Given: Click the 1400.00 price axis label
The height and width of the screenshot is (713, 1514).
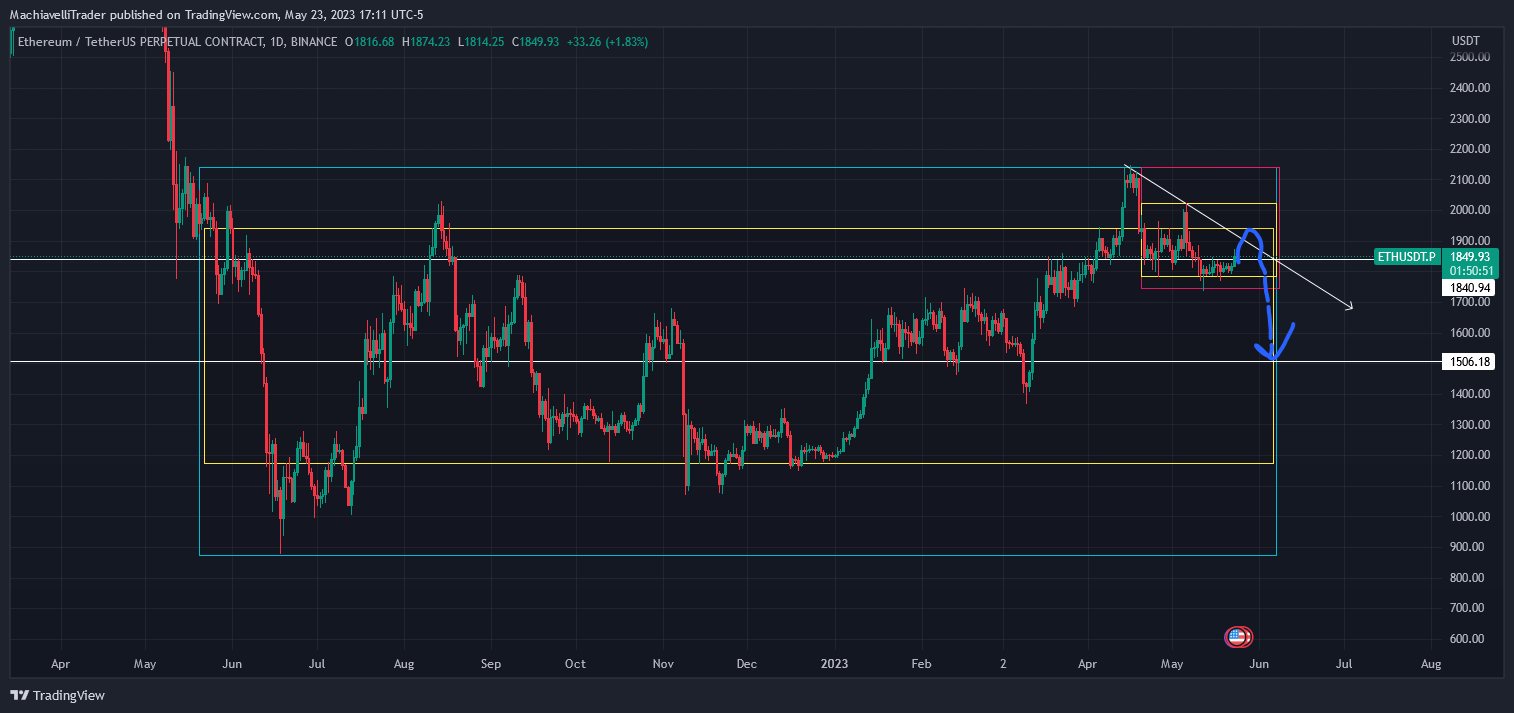Looking at the screenshot, I should tap(1470, 394).
